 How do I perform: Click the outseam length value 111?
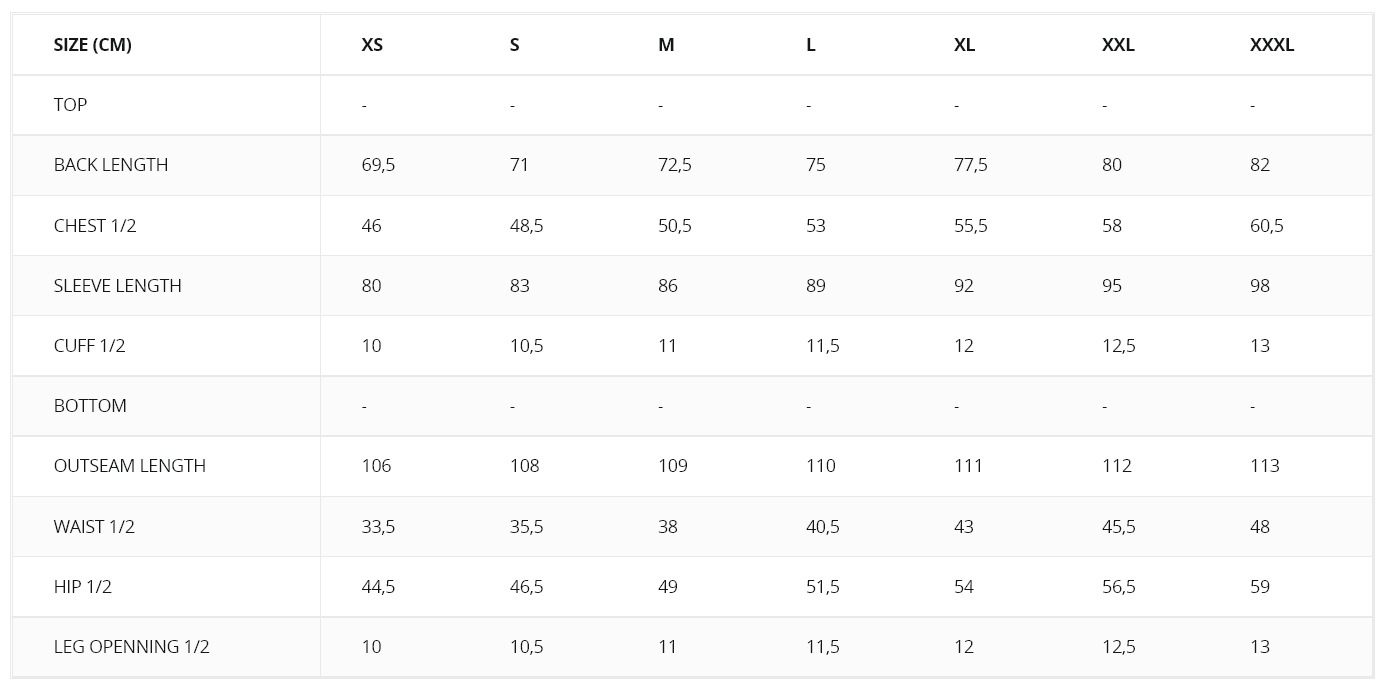[968, 466]
